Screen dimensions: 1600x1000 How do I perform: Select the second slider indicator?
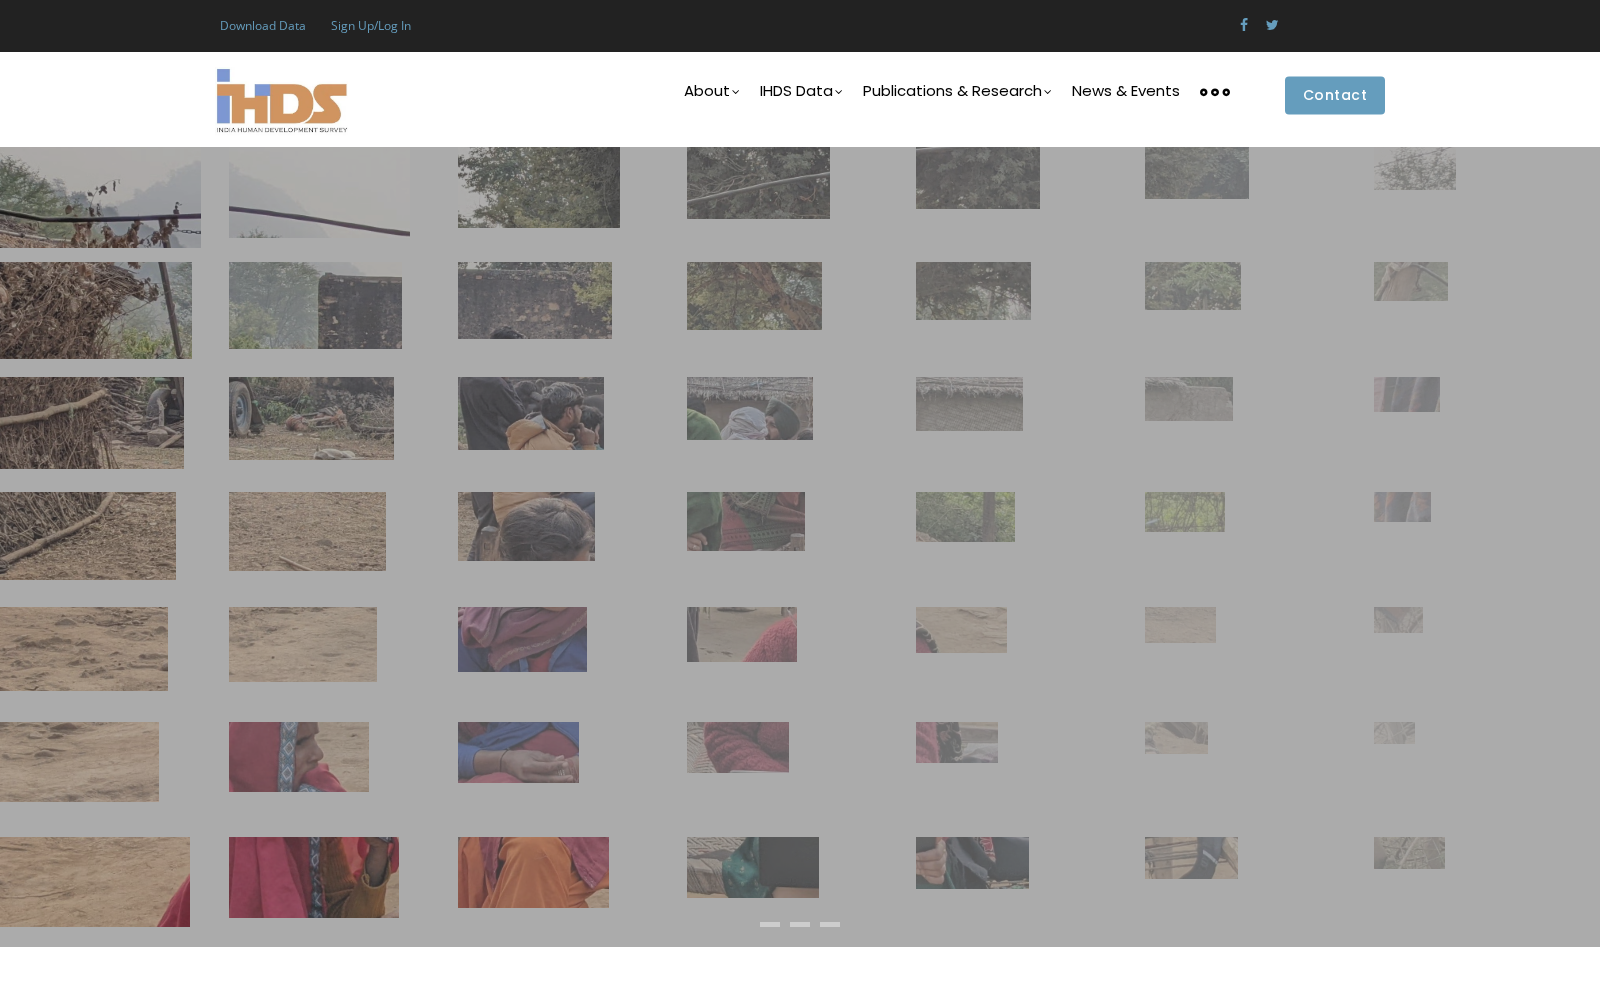point(800,925)
